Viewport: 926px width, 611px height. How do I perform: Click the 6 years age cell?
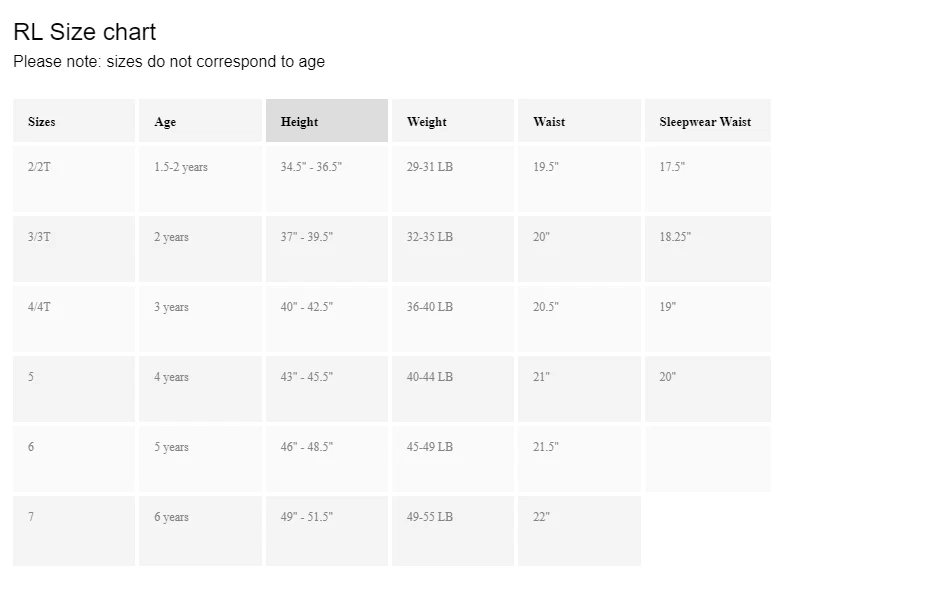[x=200, y=531]
